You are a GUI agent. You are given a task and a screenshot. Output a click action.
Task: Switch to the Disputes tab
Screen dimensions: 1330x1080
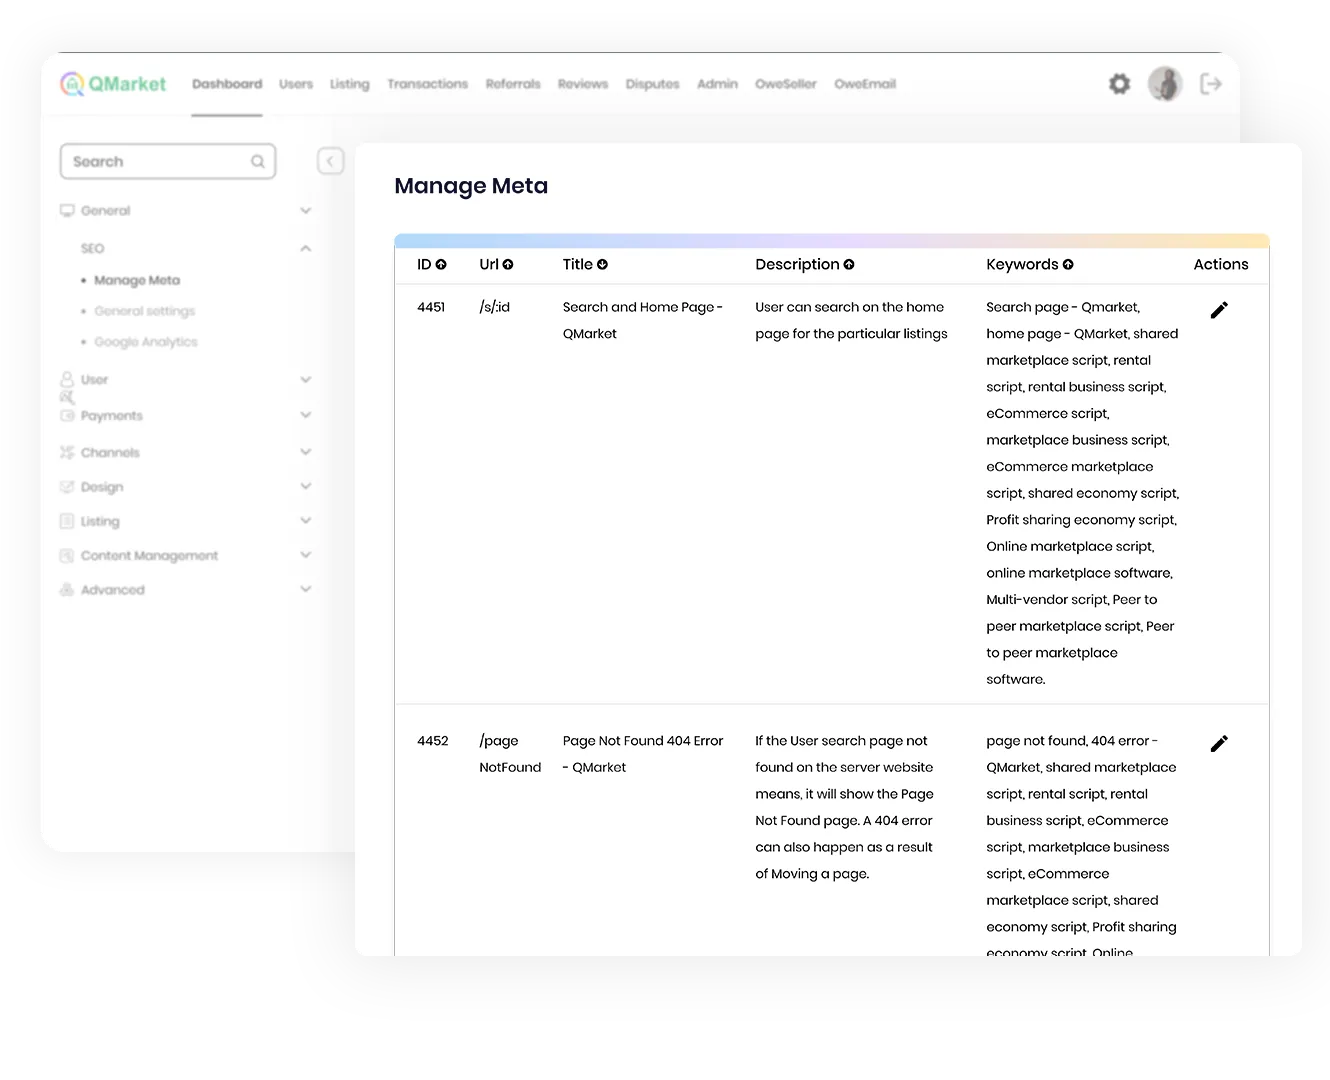(x=652, y=84)
